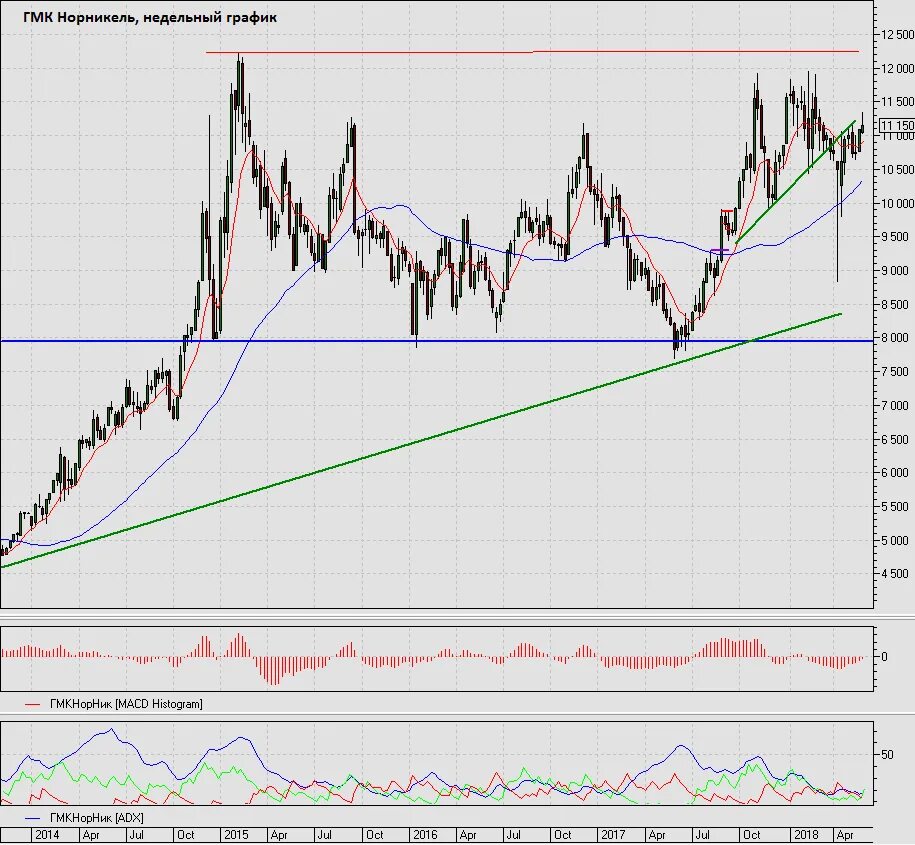
Task: Click the ADX scale value 50
Action: (887, 755)
